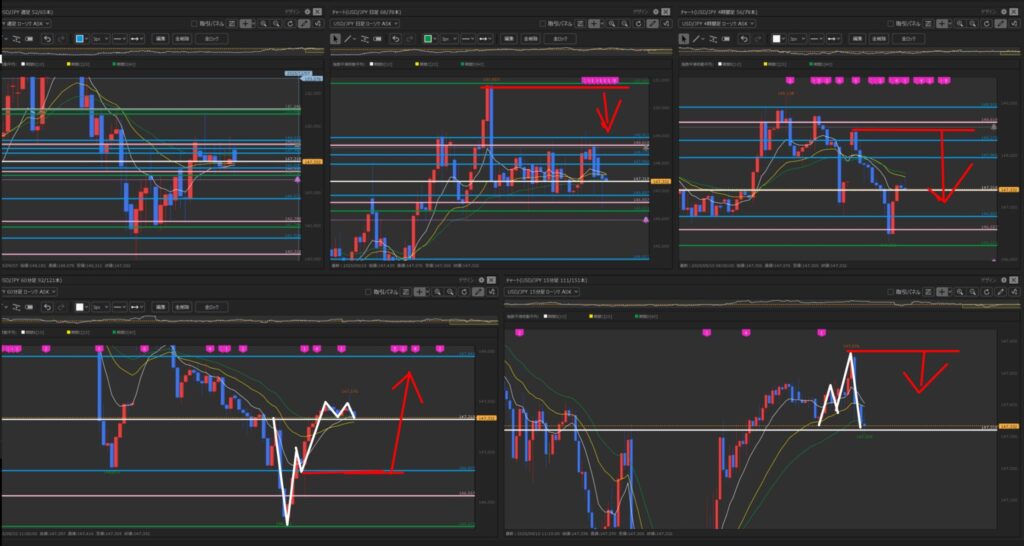Pick the green color swatch in daily chart toolbar

pos(427,38)
